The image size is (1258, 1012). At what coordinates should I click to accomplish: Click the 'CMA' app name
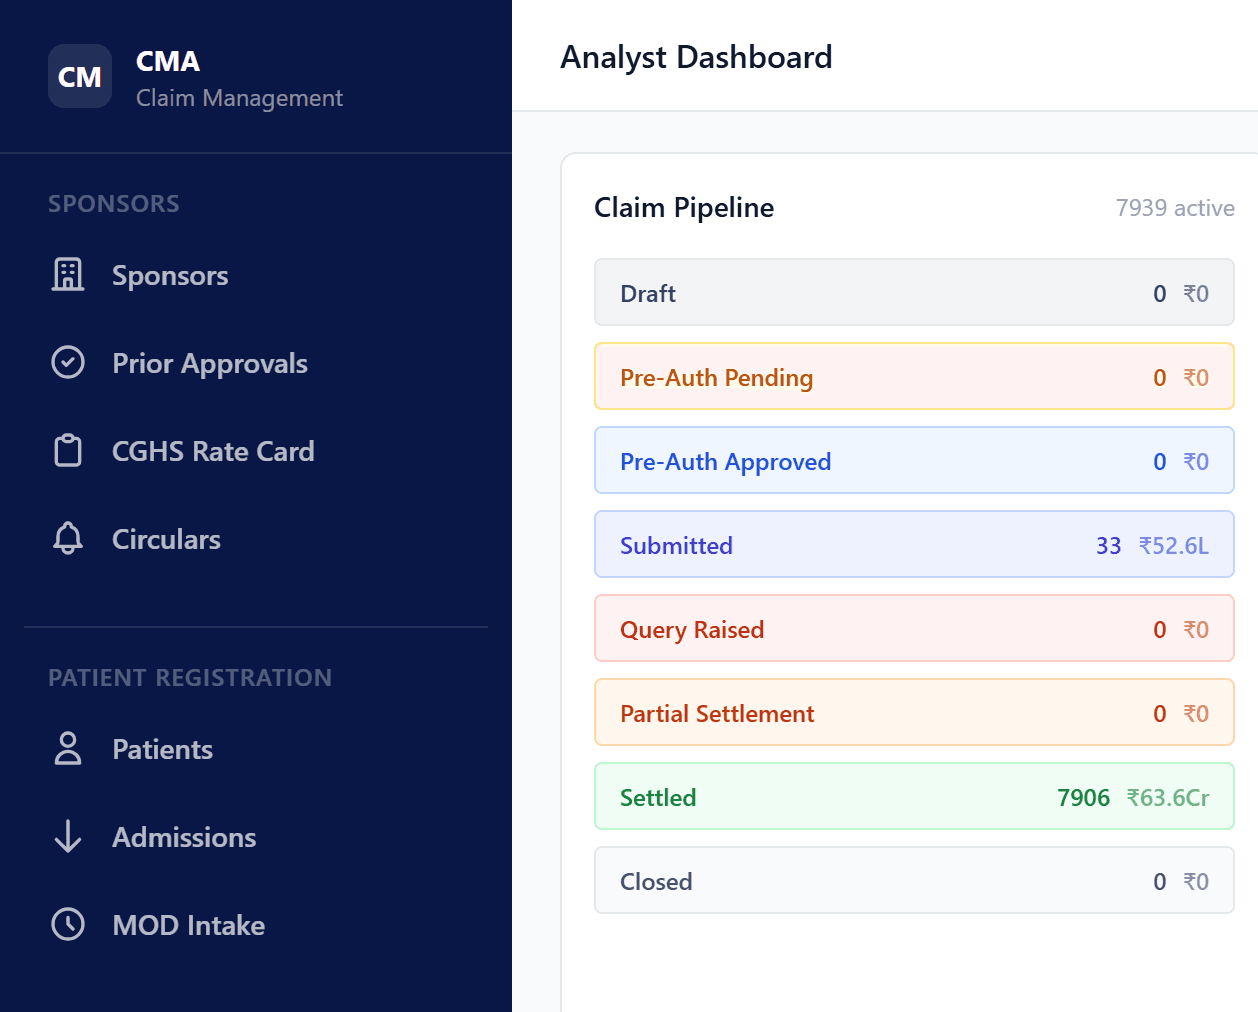click(168, 62)
